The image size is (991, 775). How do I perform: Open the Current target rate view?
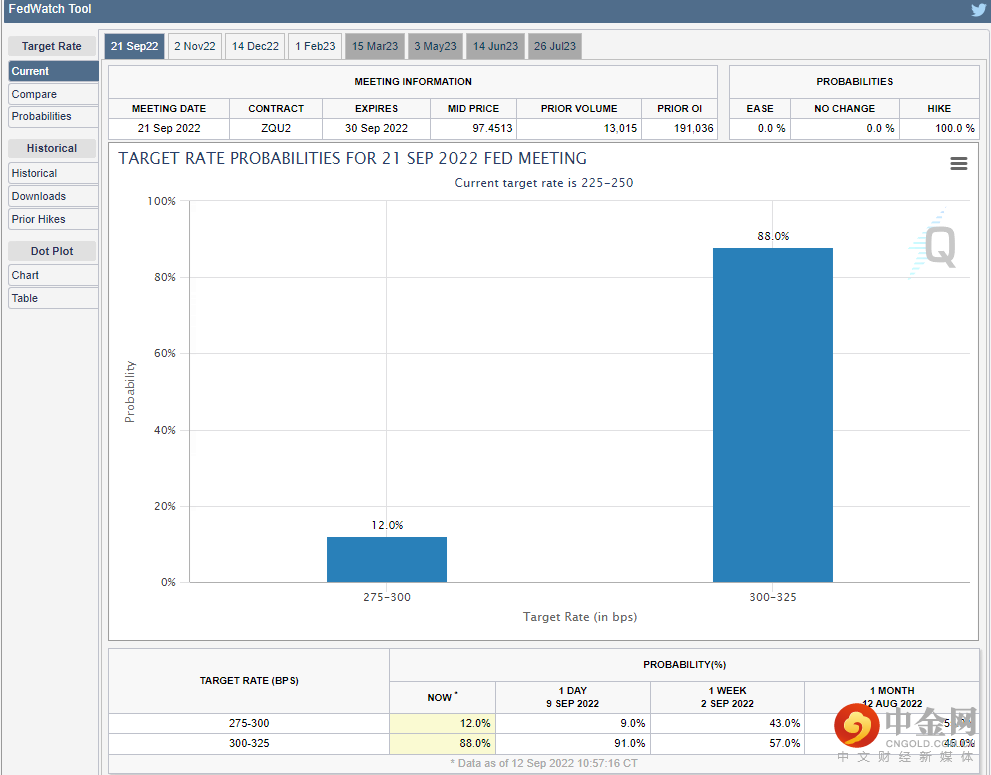tap(53, 71)
